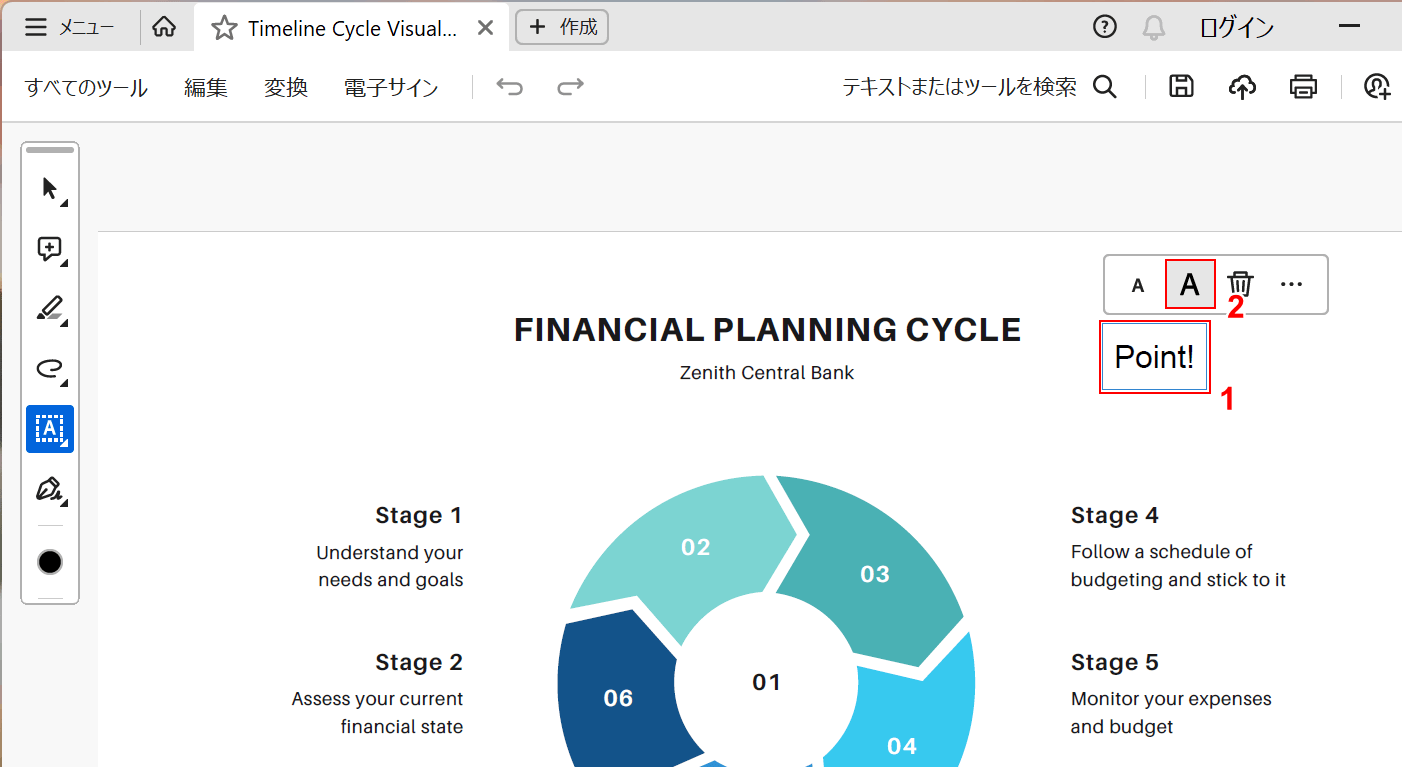Click the ログイン link
Image resolution: width=1402 pixels, height=767 pixels.
pyautogui.click(x=1236, y=28)
